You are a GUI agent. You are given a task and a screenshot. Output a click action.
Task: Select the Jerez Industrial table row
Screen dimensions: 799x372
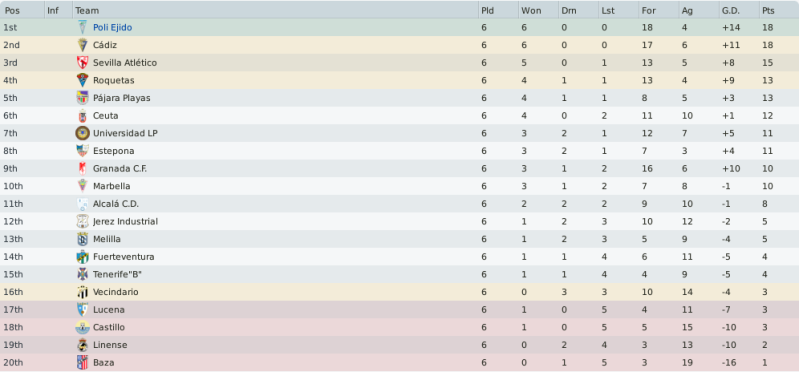[x=400, y=222]
